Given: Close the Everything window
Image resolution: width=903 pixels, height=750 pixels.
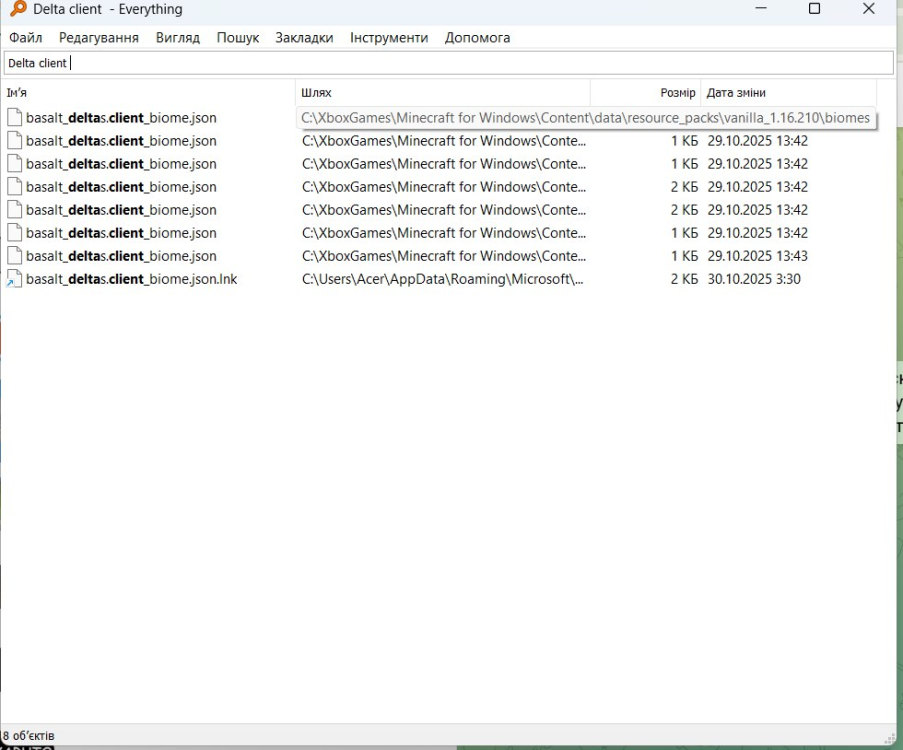Looking at the screenshot, I should [x=868, y=9].
